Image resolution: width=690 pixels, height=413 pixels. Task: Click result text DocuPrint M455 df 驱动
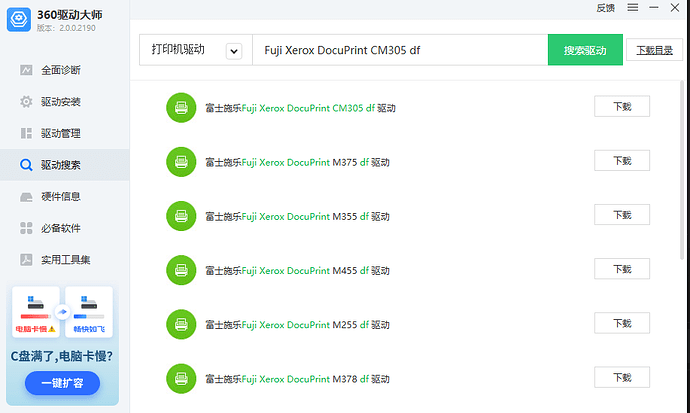click(x=297, y=270)
